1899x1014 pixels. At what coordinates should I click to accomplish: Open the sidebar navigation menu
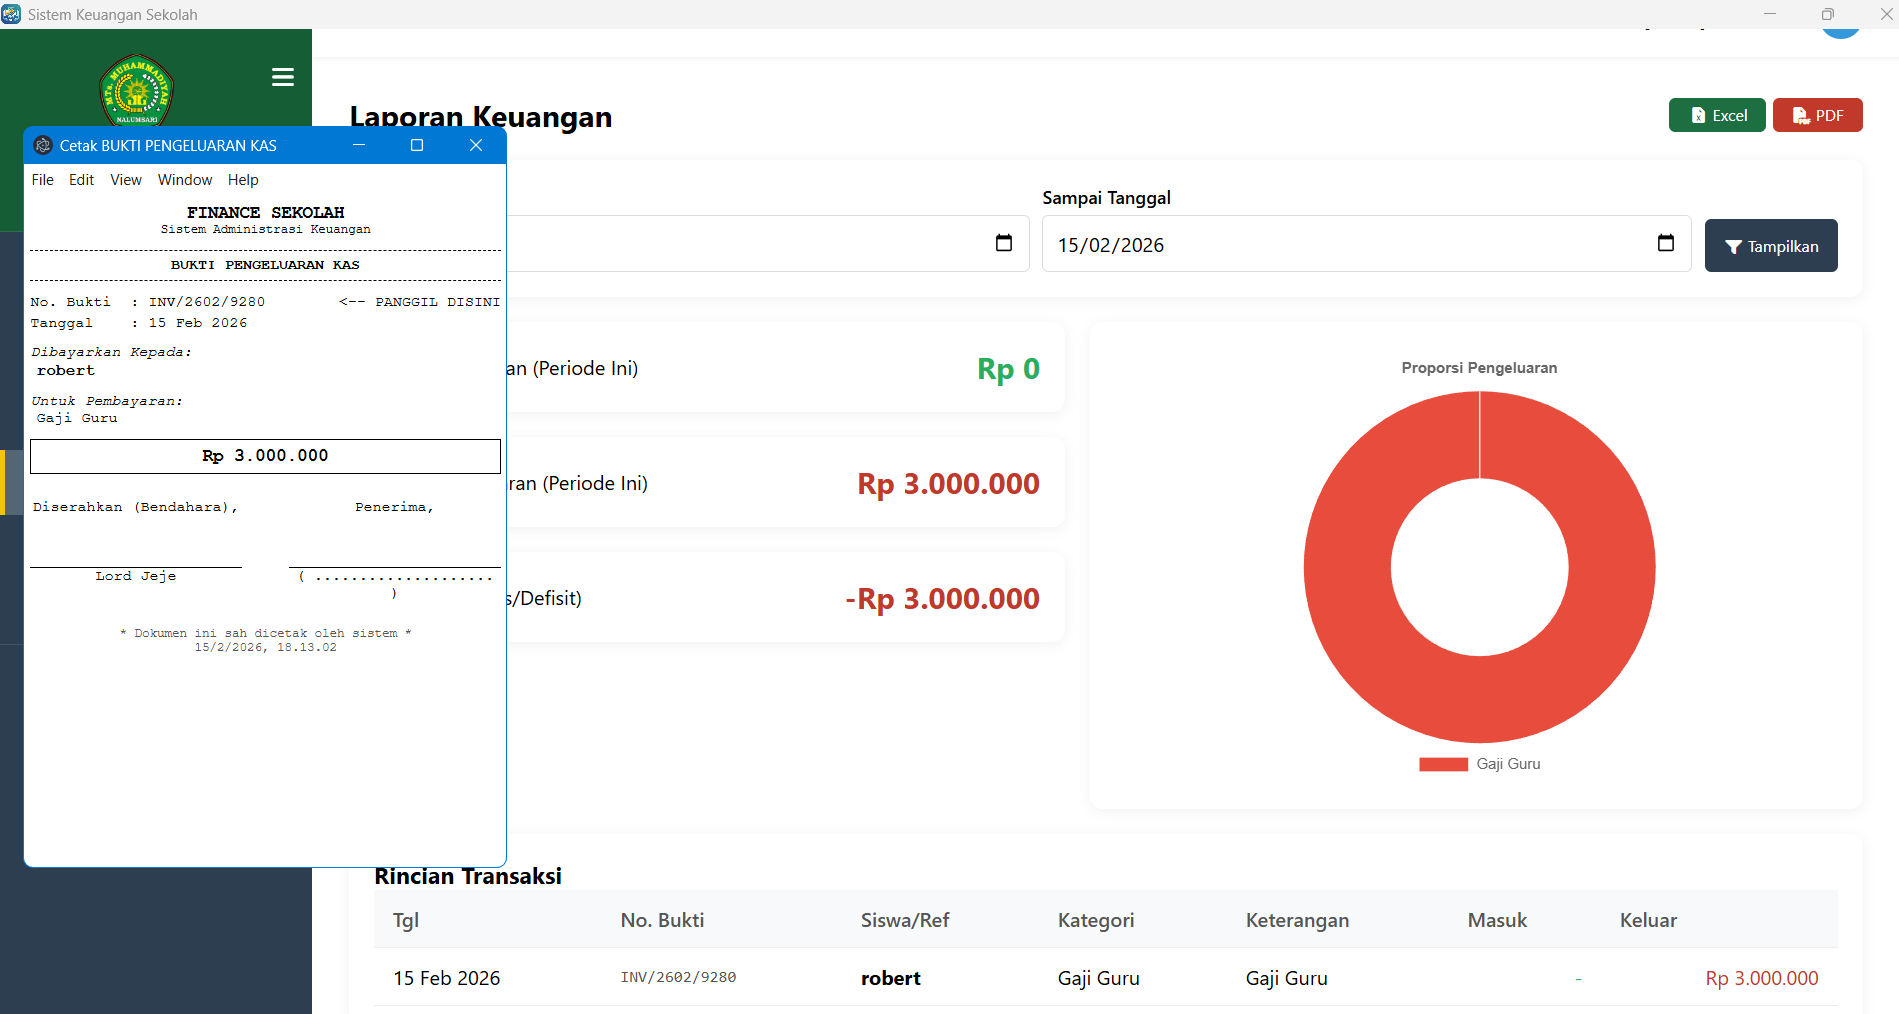[283, 77]
